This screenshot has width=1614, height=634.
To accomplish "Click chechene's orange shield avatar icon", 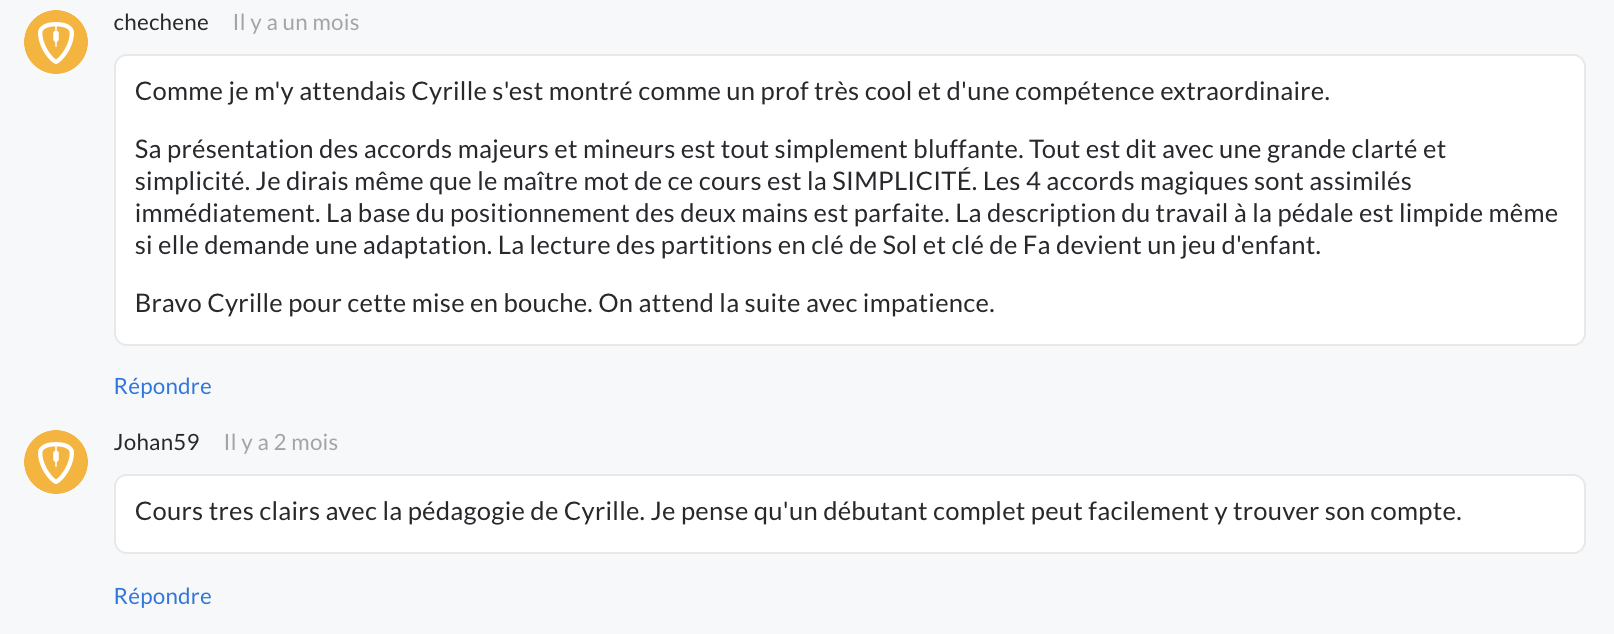I will point(56,42).
